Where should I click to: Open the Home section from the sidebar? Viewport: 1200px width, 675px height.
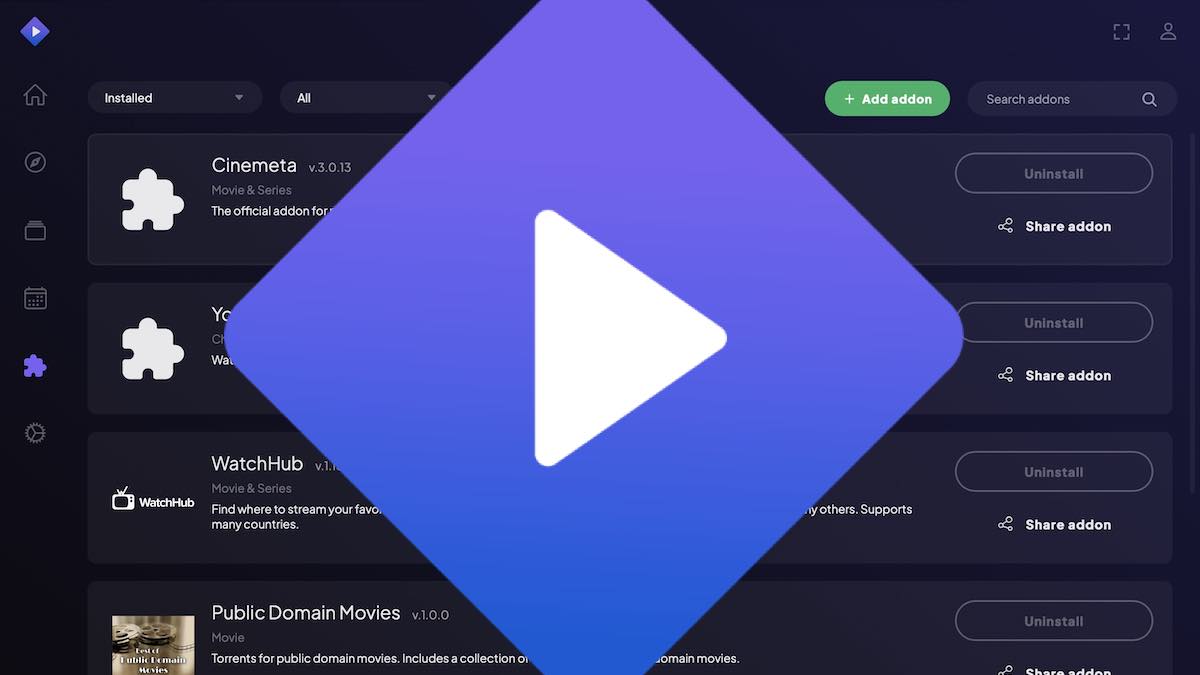pyautogui.click(x=35, y=94)
